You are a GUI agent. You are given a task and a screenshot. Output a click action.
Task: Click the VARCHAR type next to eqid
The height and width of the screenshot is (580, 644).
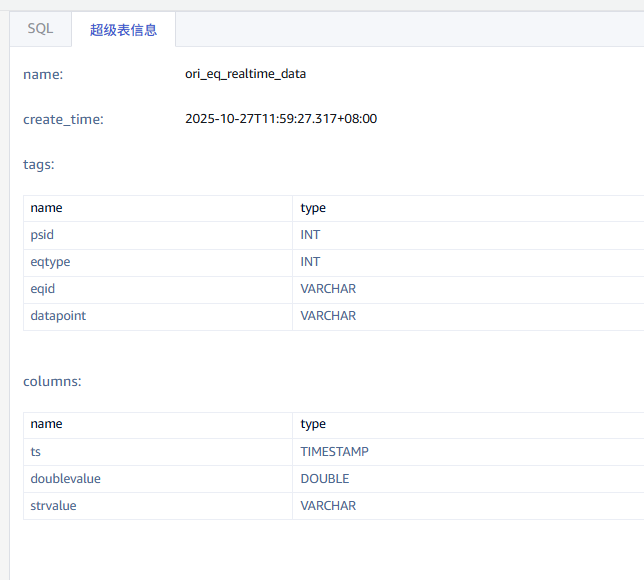click(x=328, y=289)
